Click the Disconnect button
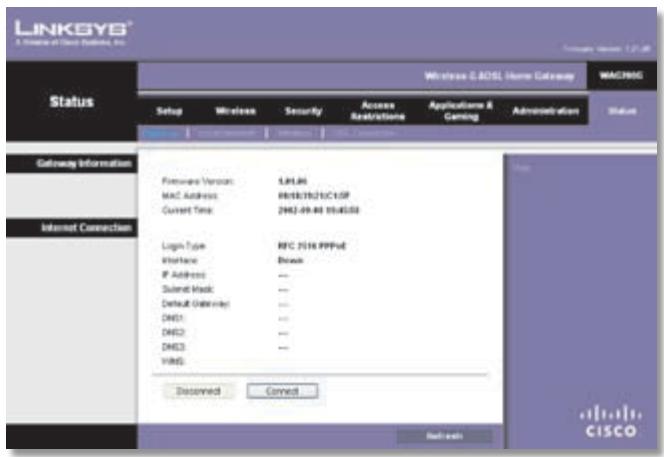 [198, 391]
